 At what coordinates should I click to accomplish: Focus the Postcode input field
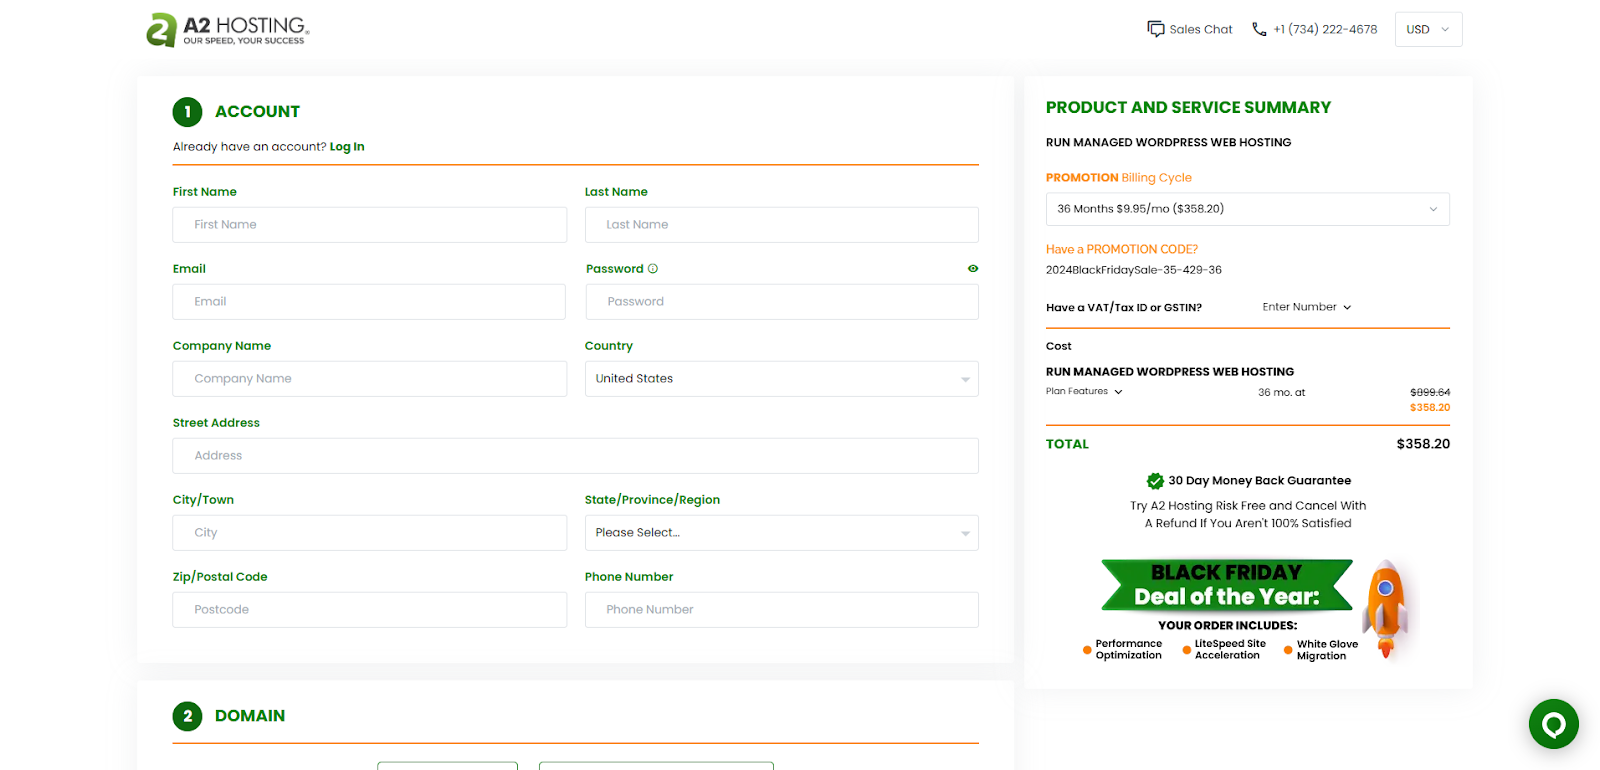point(369,610)
